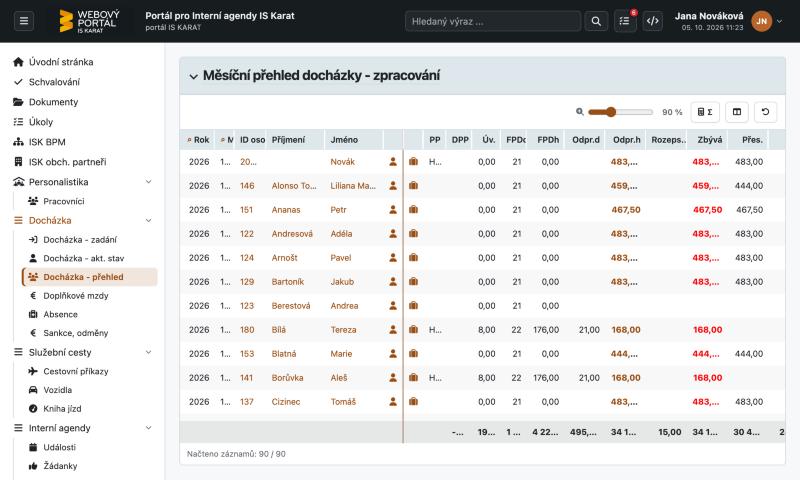Screen dimensions: 800x480
Task: Click the search magnifier button
Action: tap(596, 21)
